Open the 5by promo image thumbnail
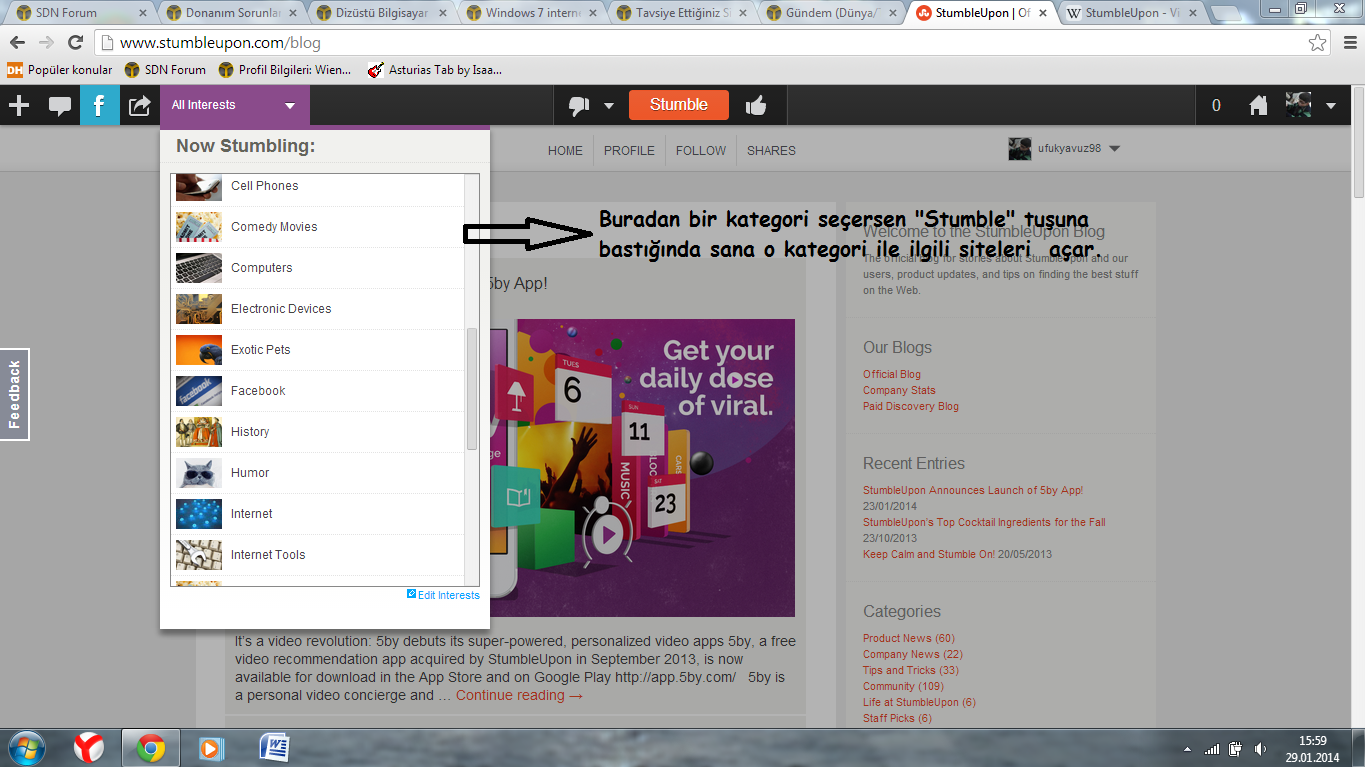This screenshot has height=767, width=1365. 640,467
